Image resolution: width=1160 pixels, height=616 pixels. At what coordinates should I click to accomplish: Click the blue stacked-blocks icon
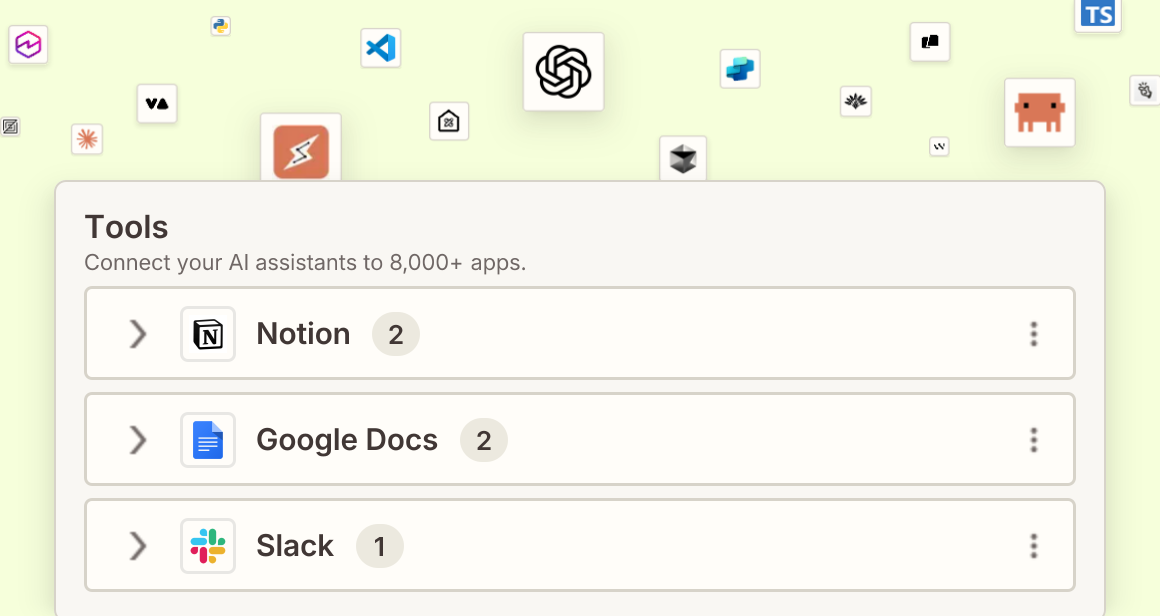pos(740,69)
